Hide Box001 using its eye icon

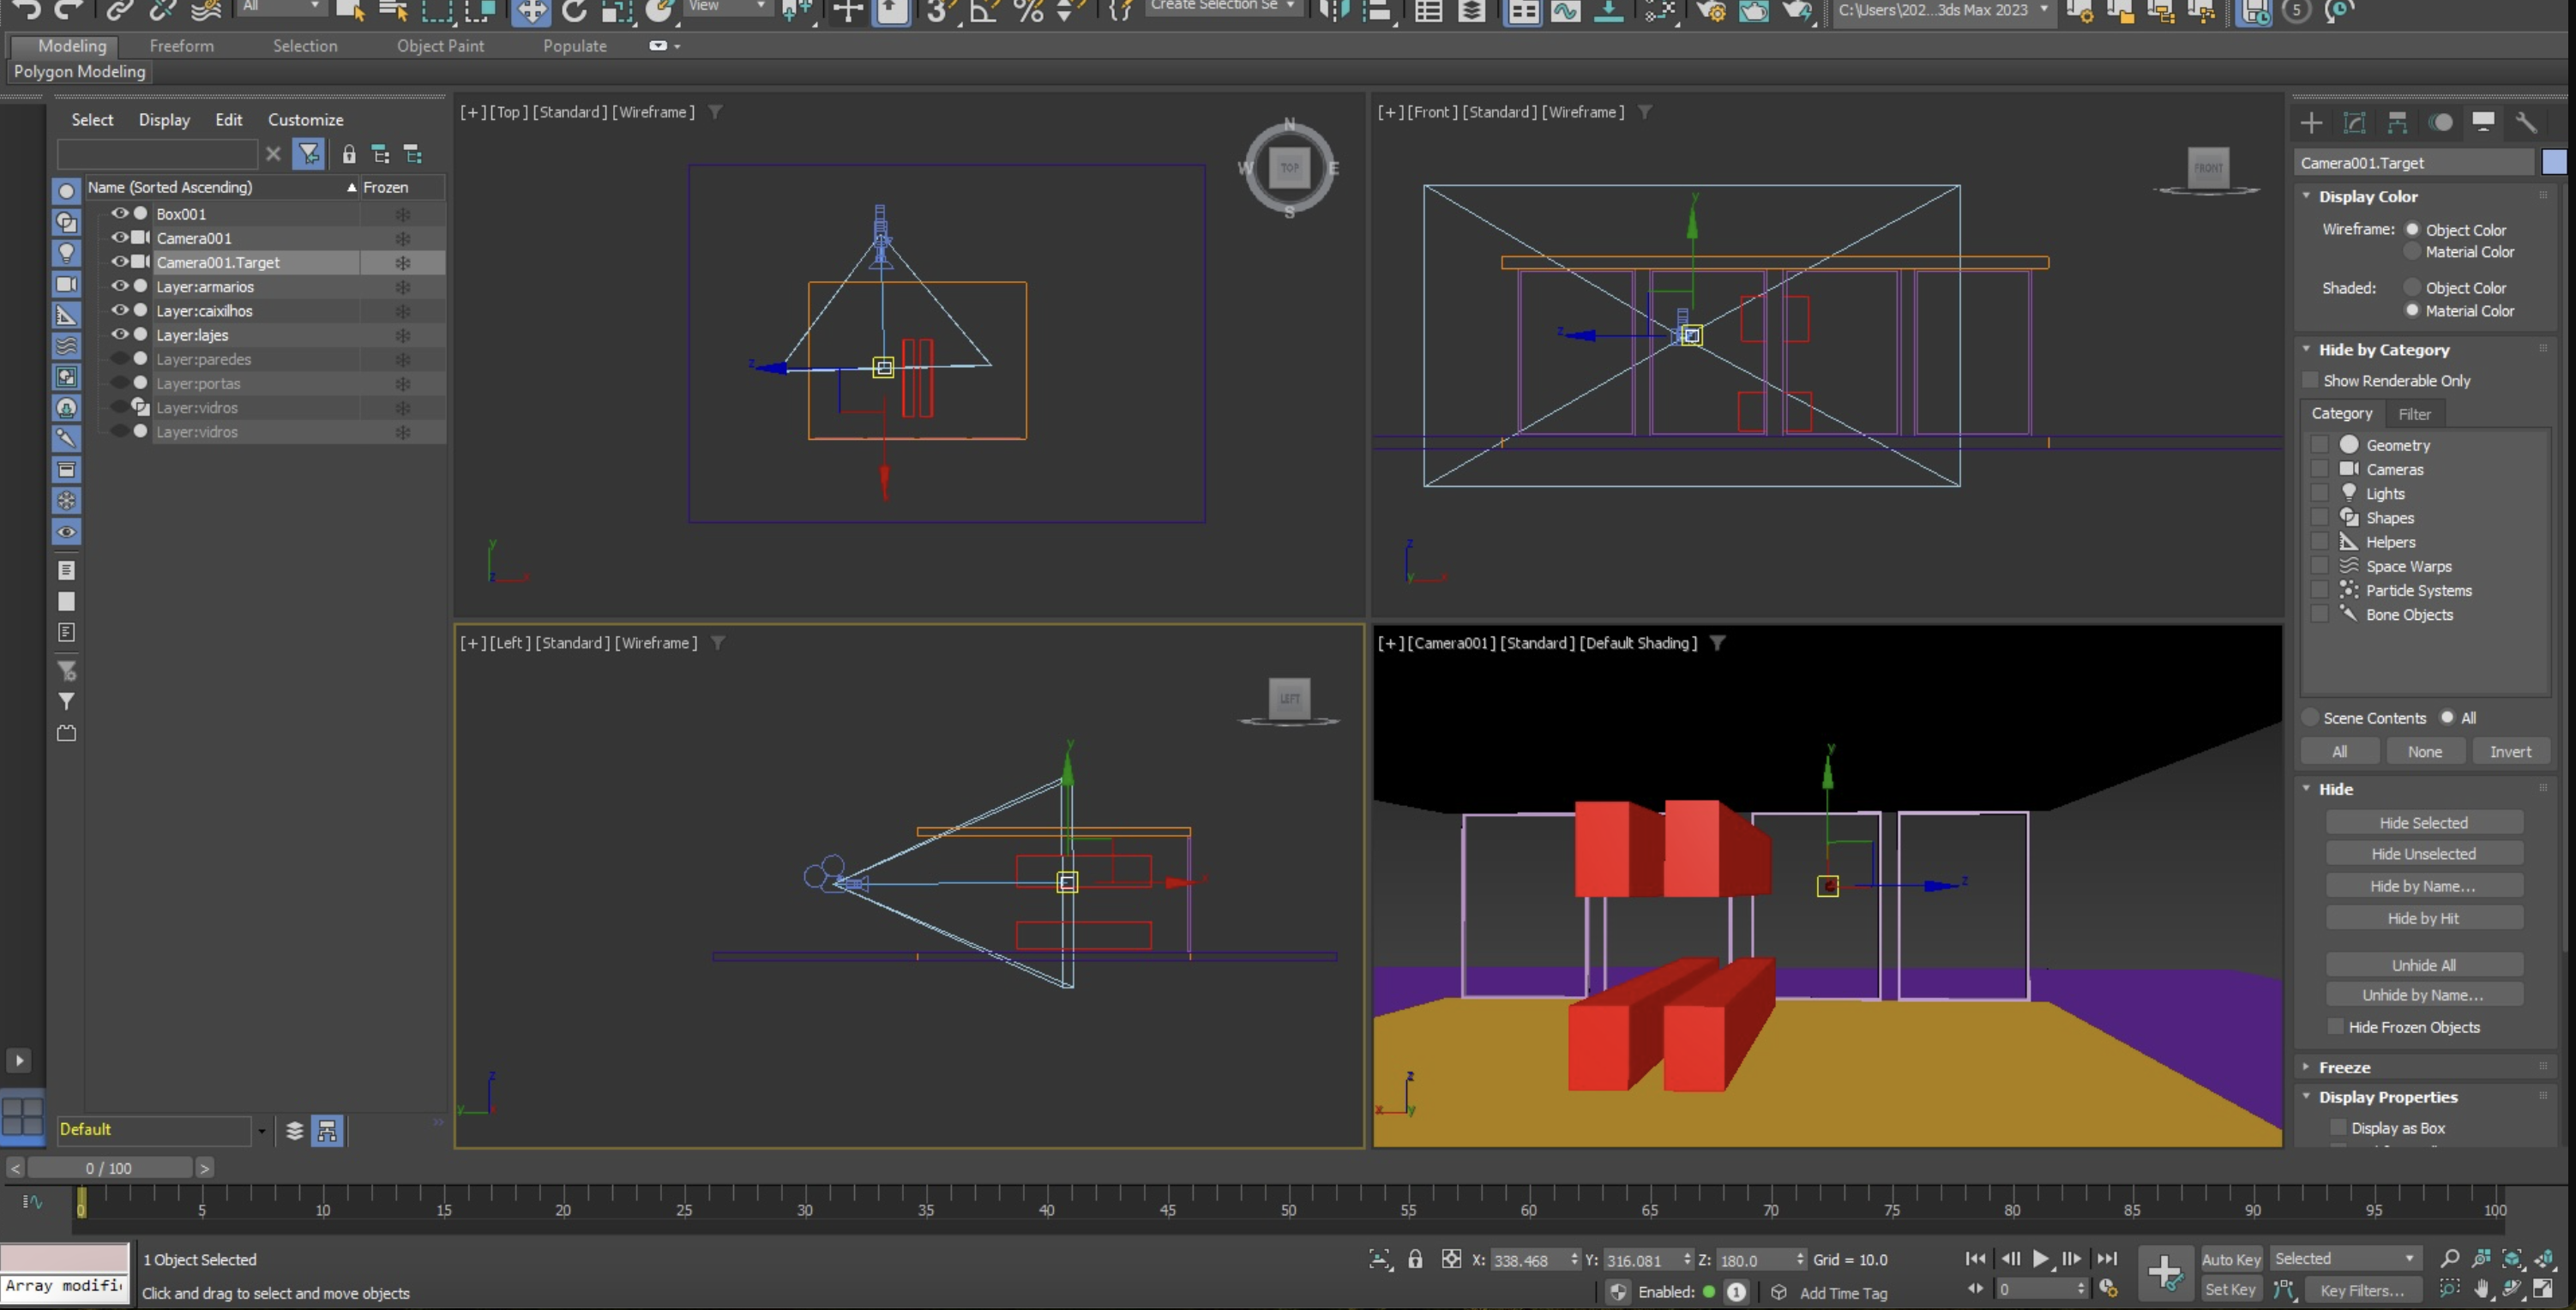[x=119, y=213]
